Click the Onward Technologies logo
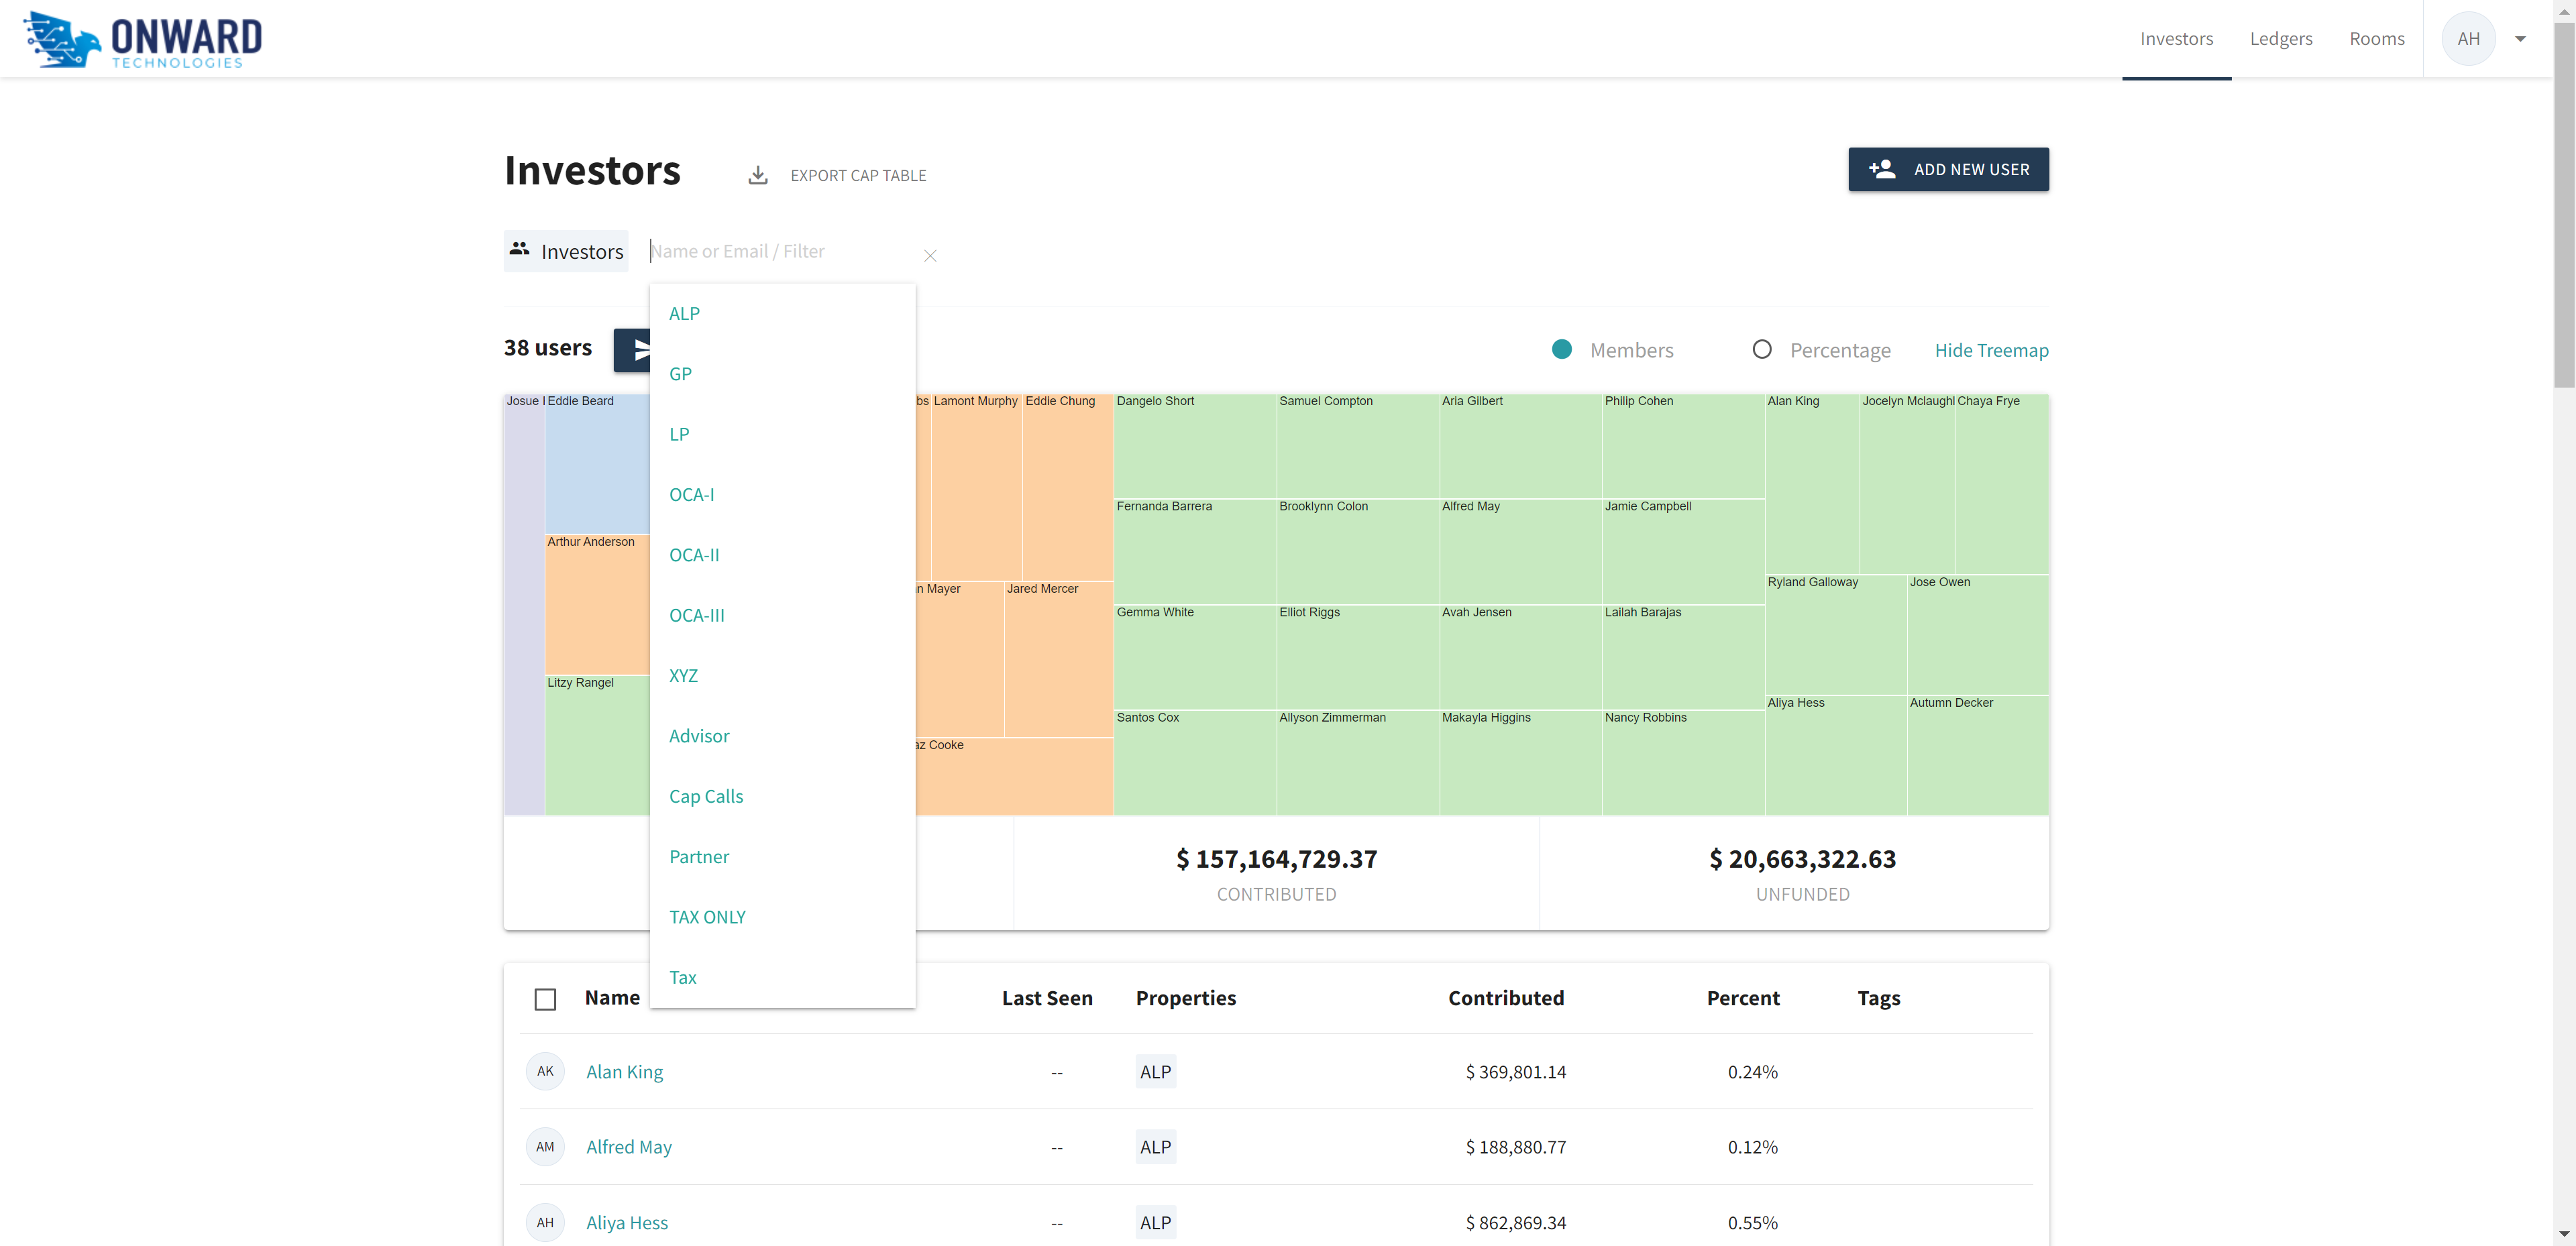This screenshot has width=2576, height=1246. point(142,39)
